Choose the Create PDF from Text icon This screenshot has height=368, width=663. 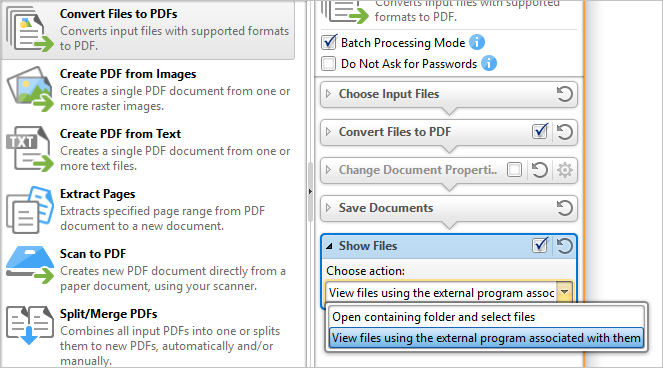pyautogui.click(x=30, y=149)
